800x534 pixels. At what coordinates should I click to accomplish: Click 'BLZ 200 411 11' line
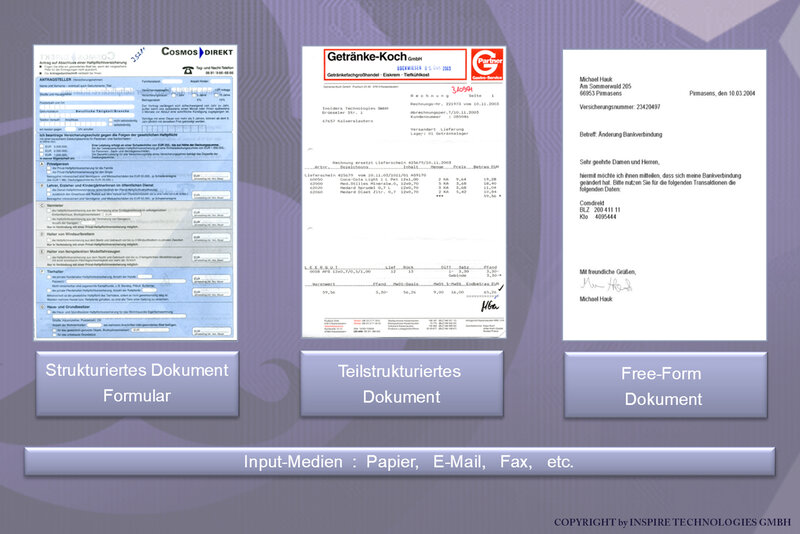coord(600,210)
